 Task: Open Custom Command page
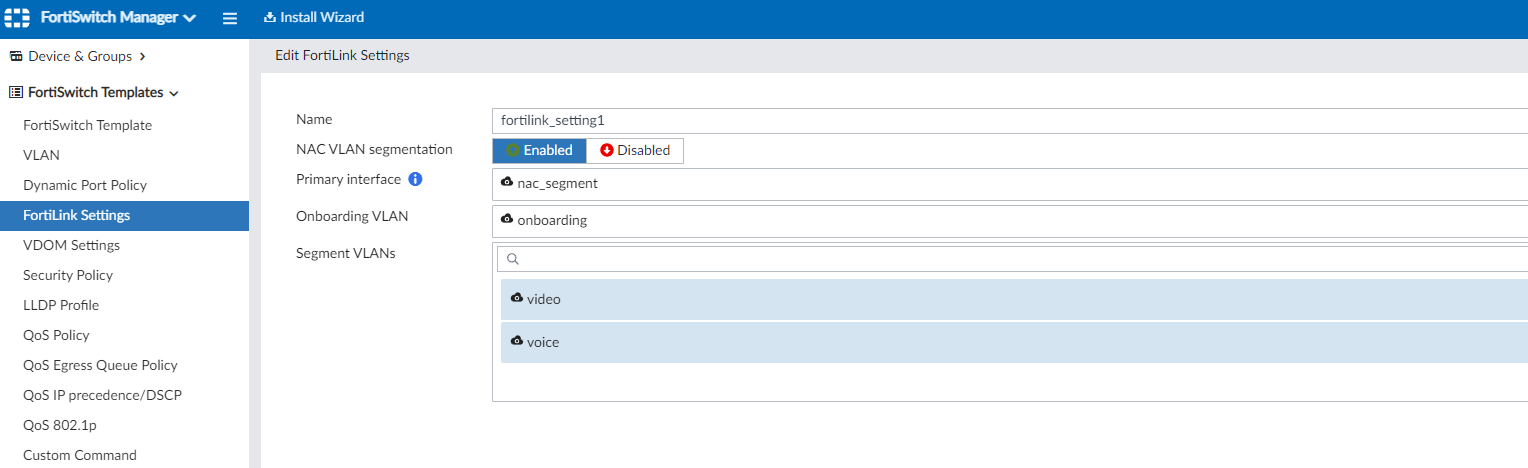pos(80,455)
